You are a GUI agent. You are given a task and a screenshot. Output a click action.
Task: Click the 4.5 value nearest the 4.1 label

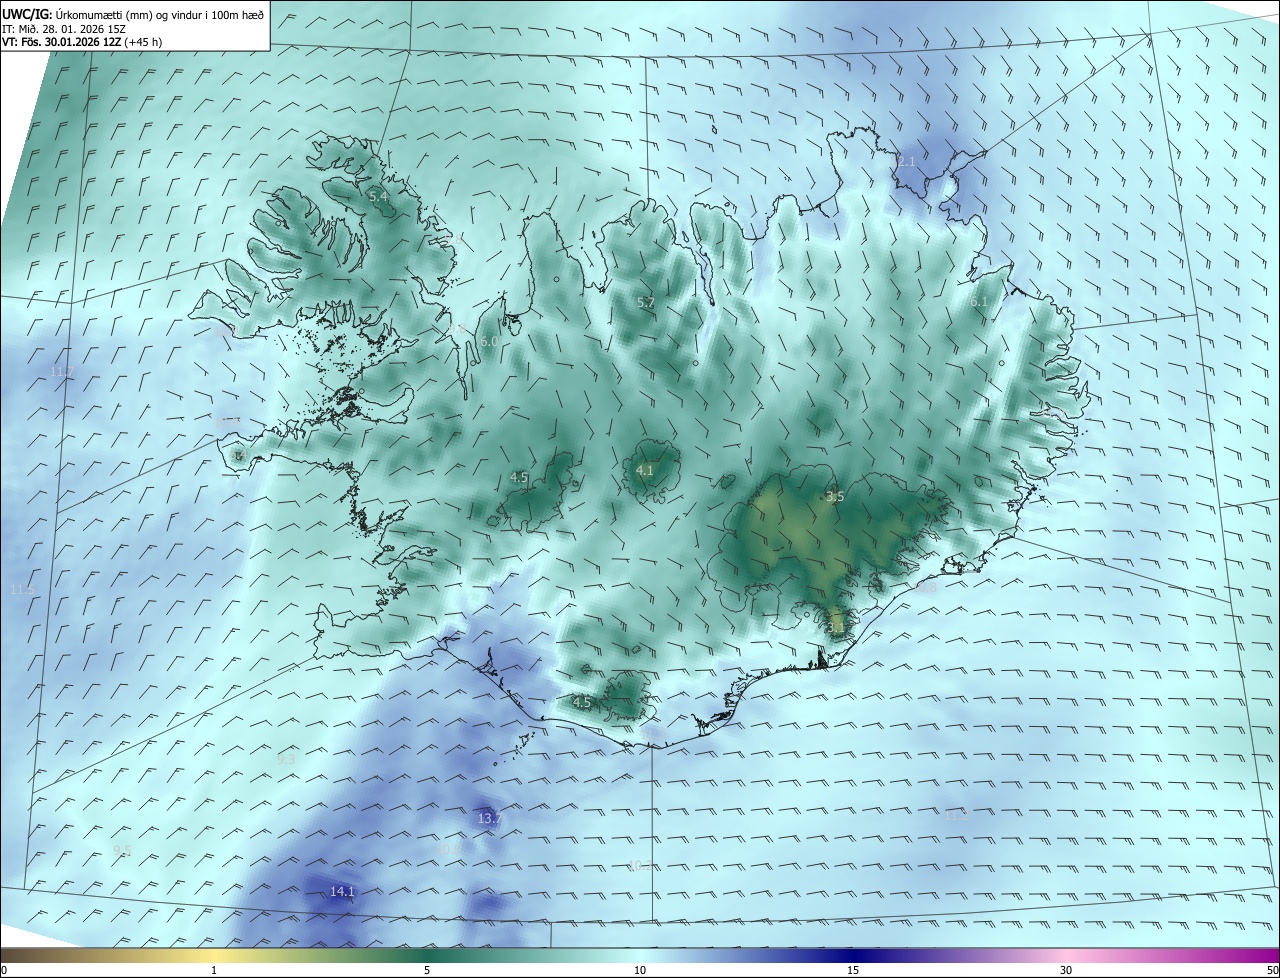coord(519,478)
